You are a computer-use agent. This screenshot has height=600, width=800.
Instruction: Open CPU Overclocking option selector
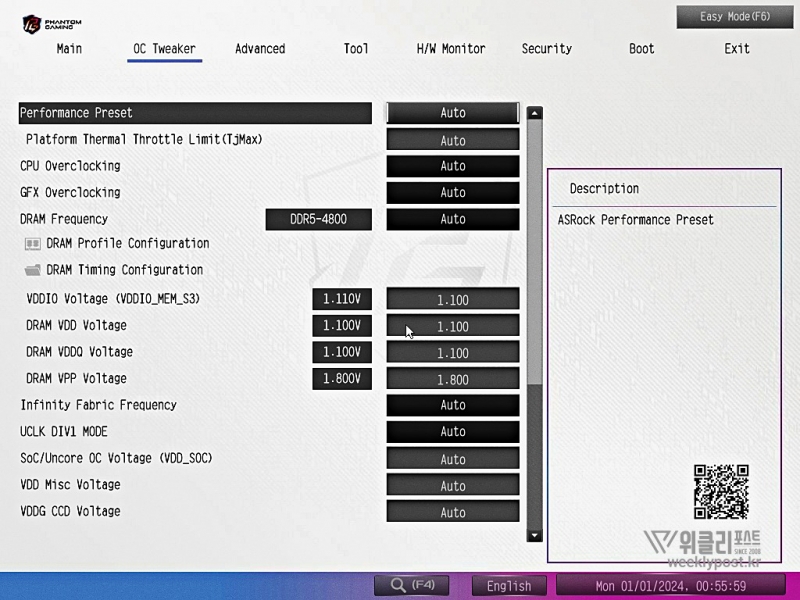coord(452,166)
